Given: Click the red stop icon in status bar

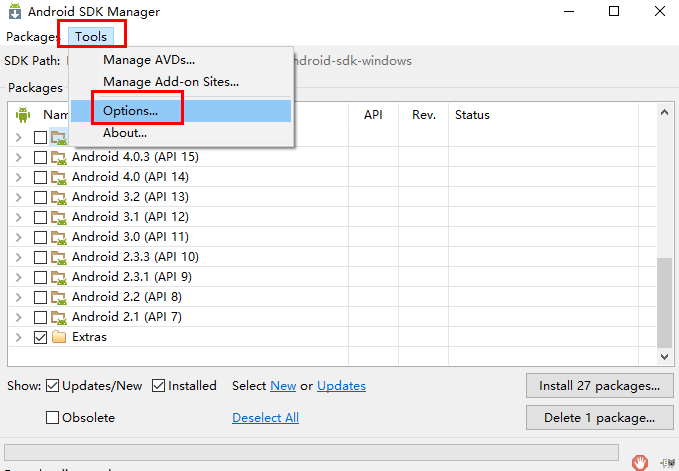Looking at the screenshot, I should point(640,462).
